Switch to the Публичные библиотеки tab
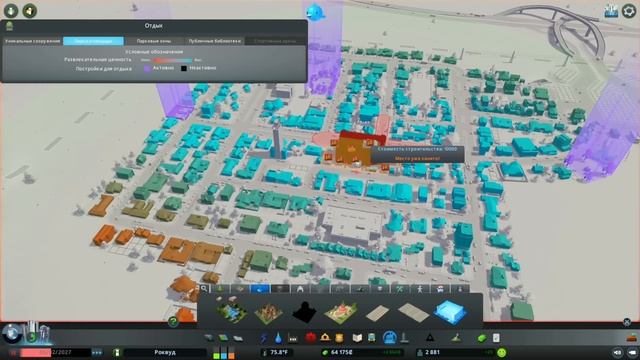 [214, 41]
